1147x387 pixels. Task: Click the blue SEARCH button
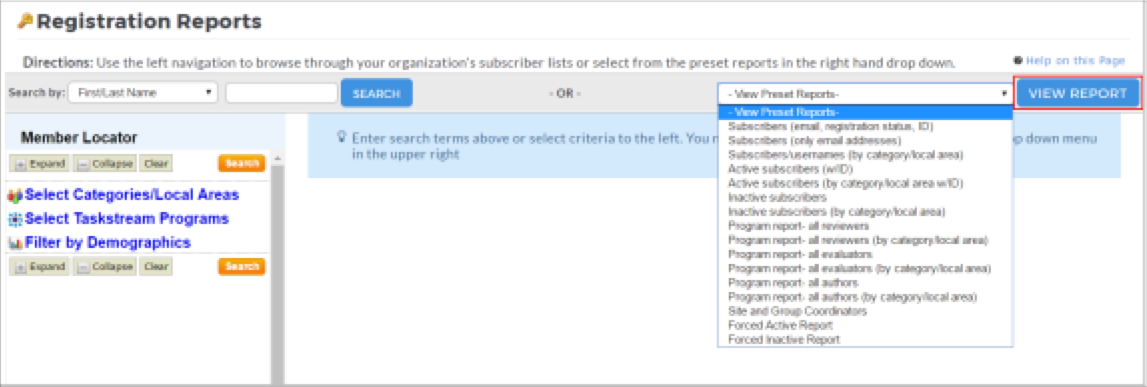click(377, 94)
